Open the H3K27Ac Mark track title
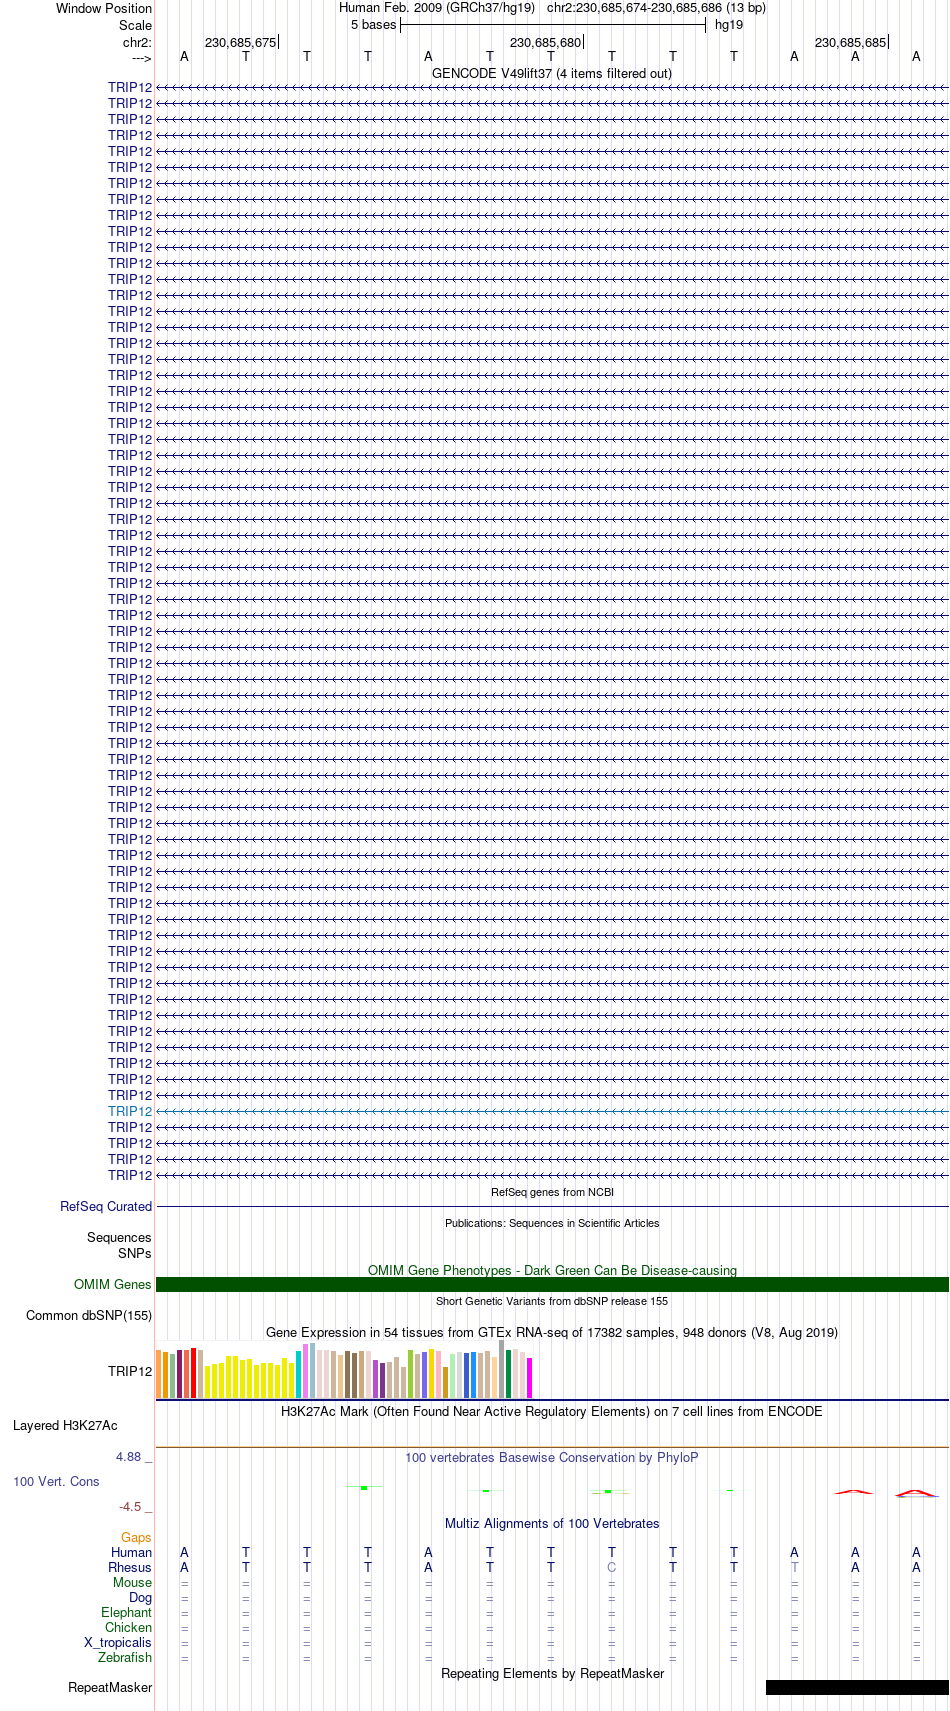The image size is (950, 1711). 552,1411
